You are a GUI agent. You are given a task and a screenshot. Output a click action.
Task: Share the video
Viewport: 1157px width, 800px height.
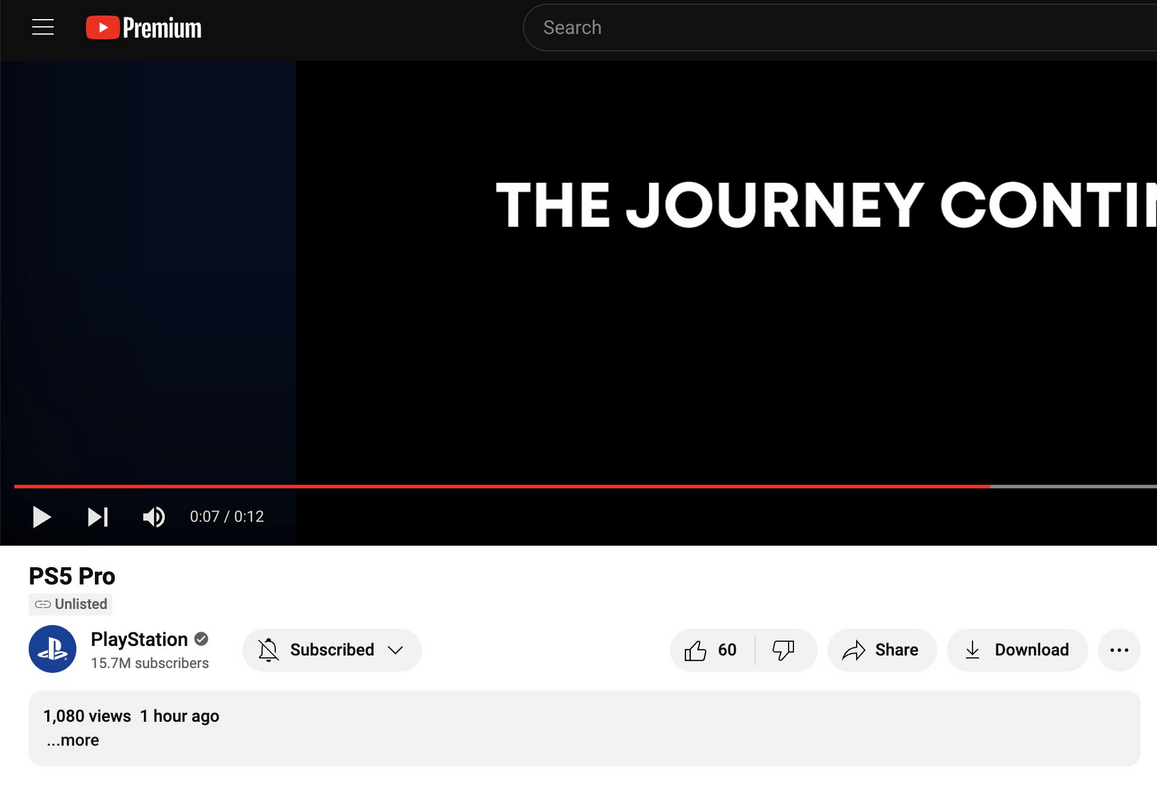(882, 649)
